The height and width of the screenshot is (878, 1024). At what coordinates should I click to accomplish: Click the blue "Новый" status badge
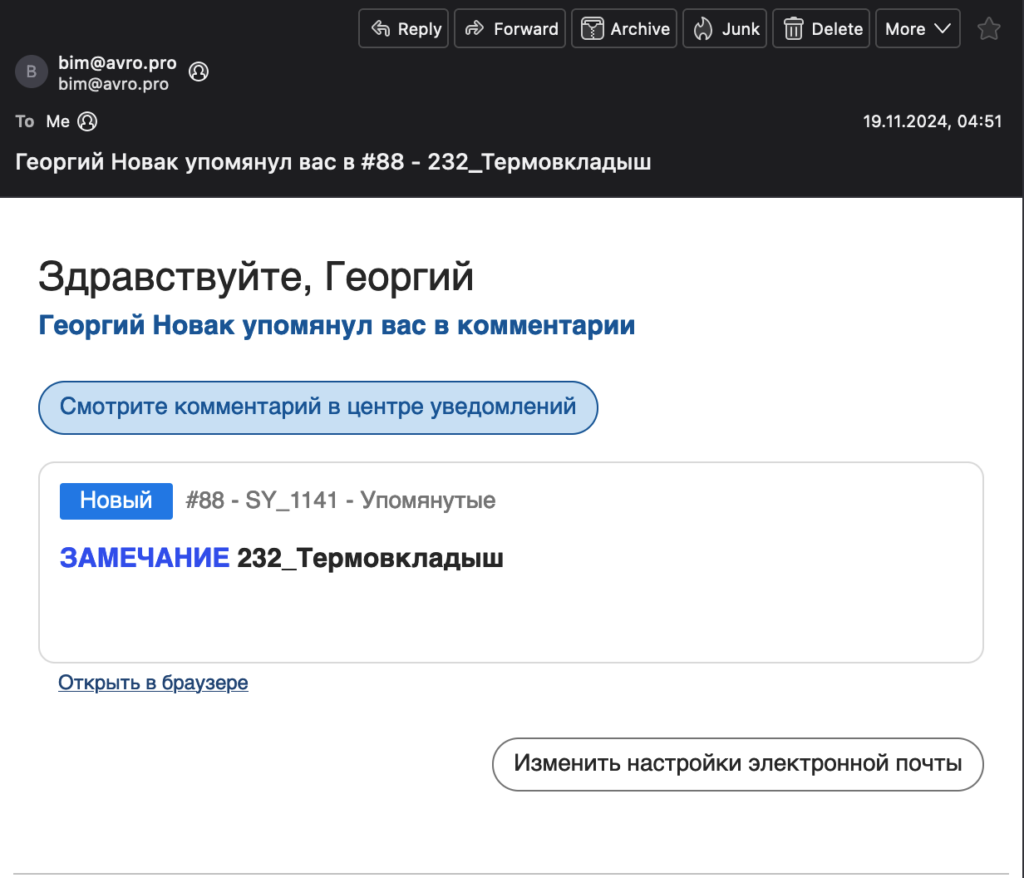click(x=116, y=501)
